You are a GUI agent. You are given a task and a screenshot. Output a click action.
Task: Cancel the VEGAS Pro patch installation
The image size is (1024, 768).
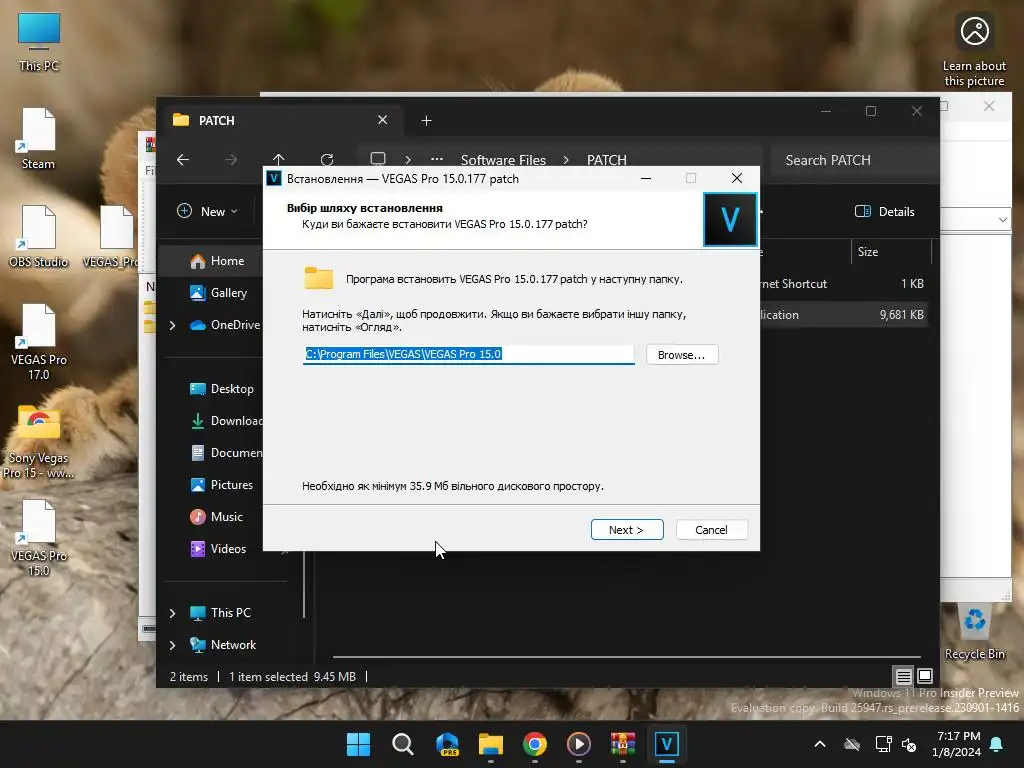click(711, 530)
